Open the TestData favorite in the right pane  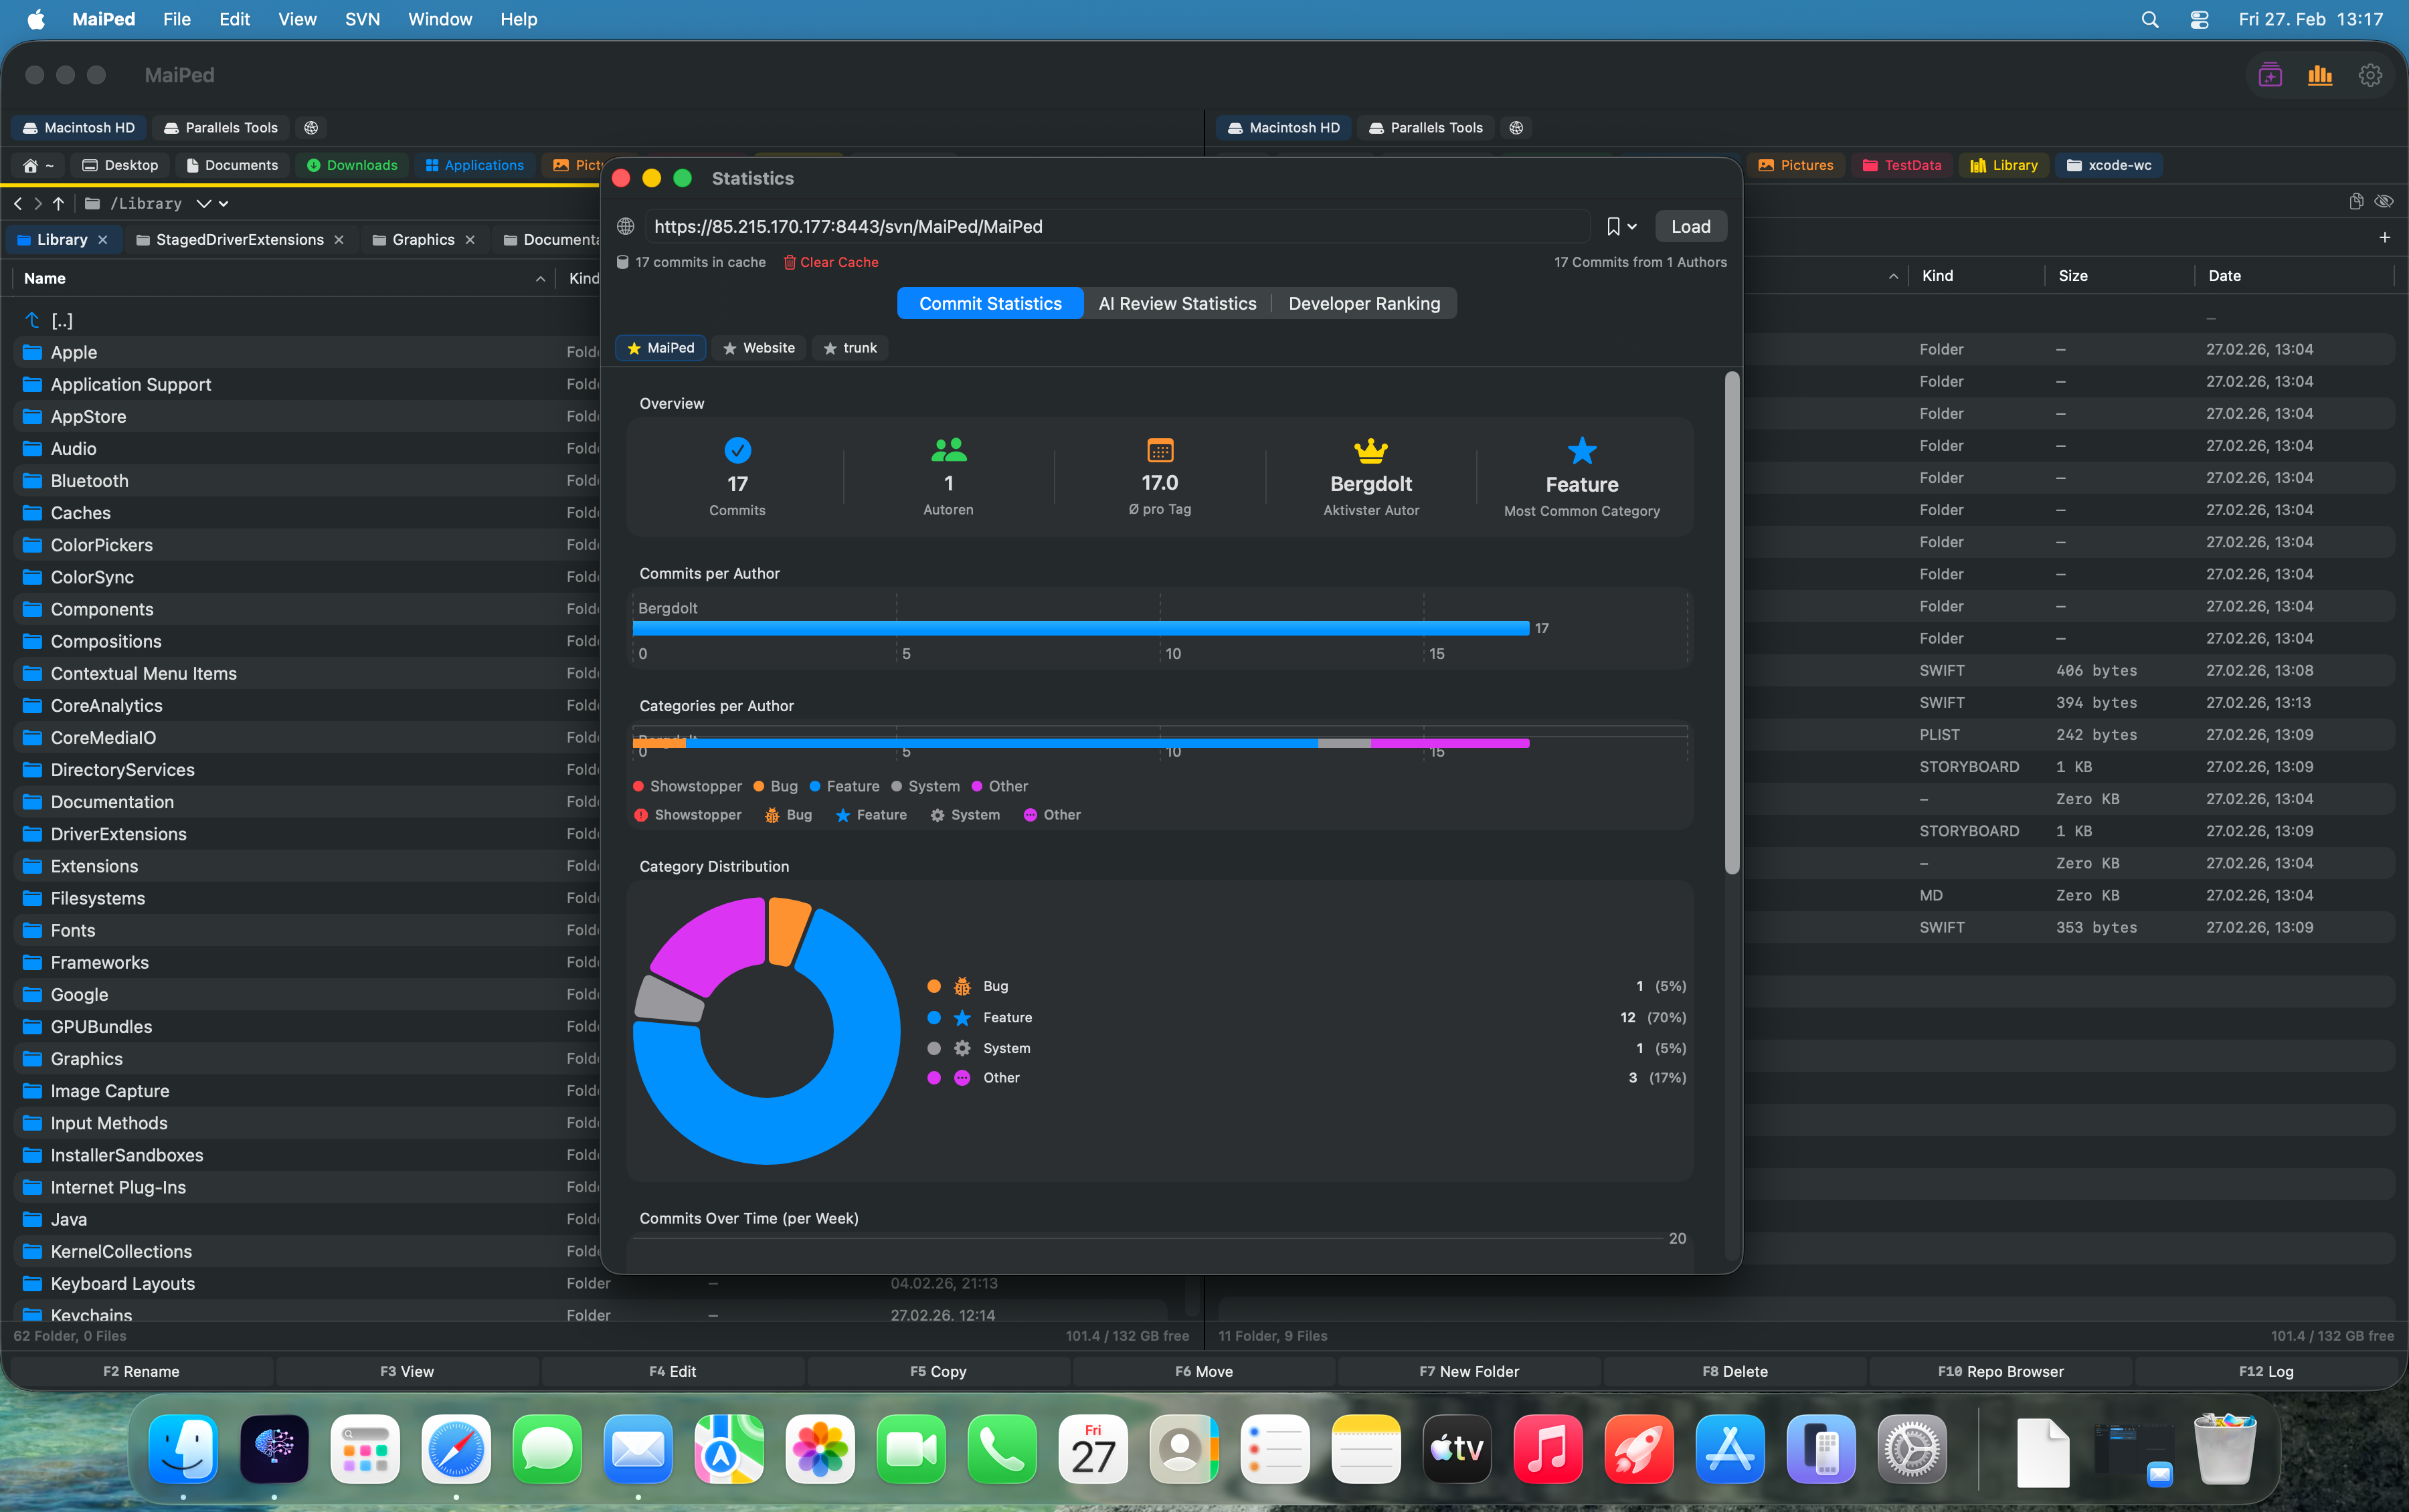1901,165
